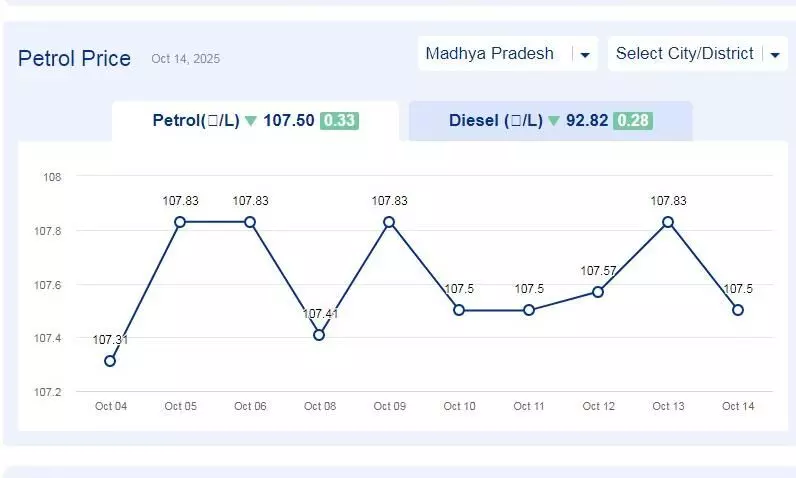Image resolution: width=796 pixels, height=478 pixels.
Task: Open the Select City/District dropdown
Action: click(x=685, y=54)
